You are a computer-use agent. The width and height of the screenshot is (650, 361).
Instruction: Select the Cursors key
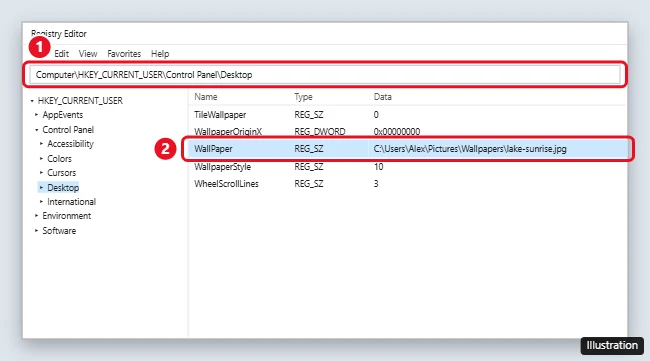click(x=61, y=173)
